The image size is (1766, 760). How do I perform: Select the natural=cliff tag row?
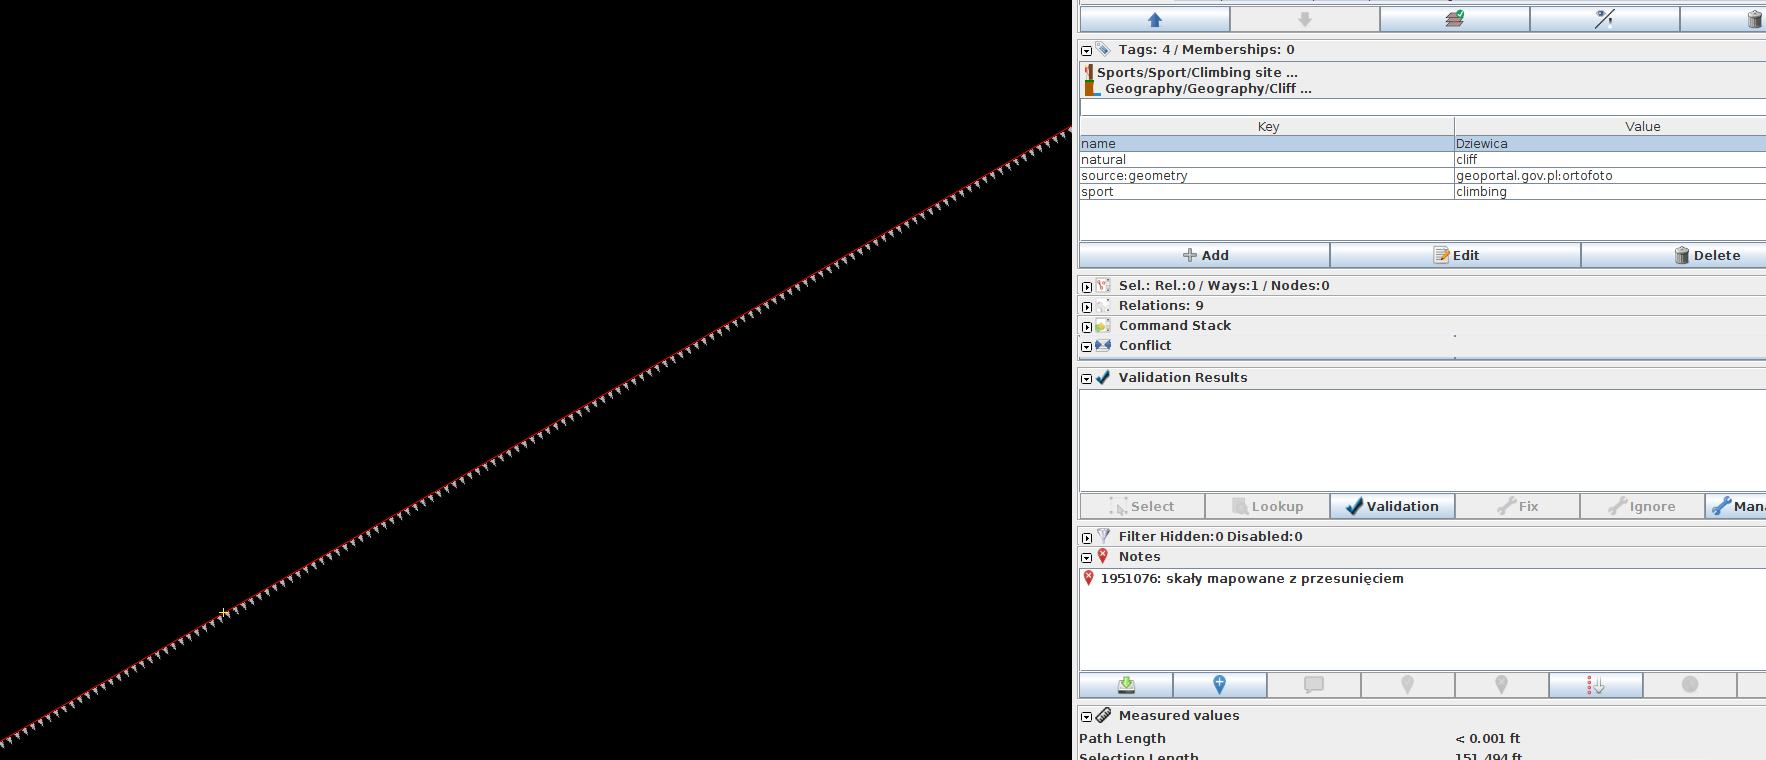click(x=1266, y=160)
